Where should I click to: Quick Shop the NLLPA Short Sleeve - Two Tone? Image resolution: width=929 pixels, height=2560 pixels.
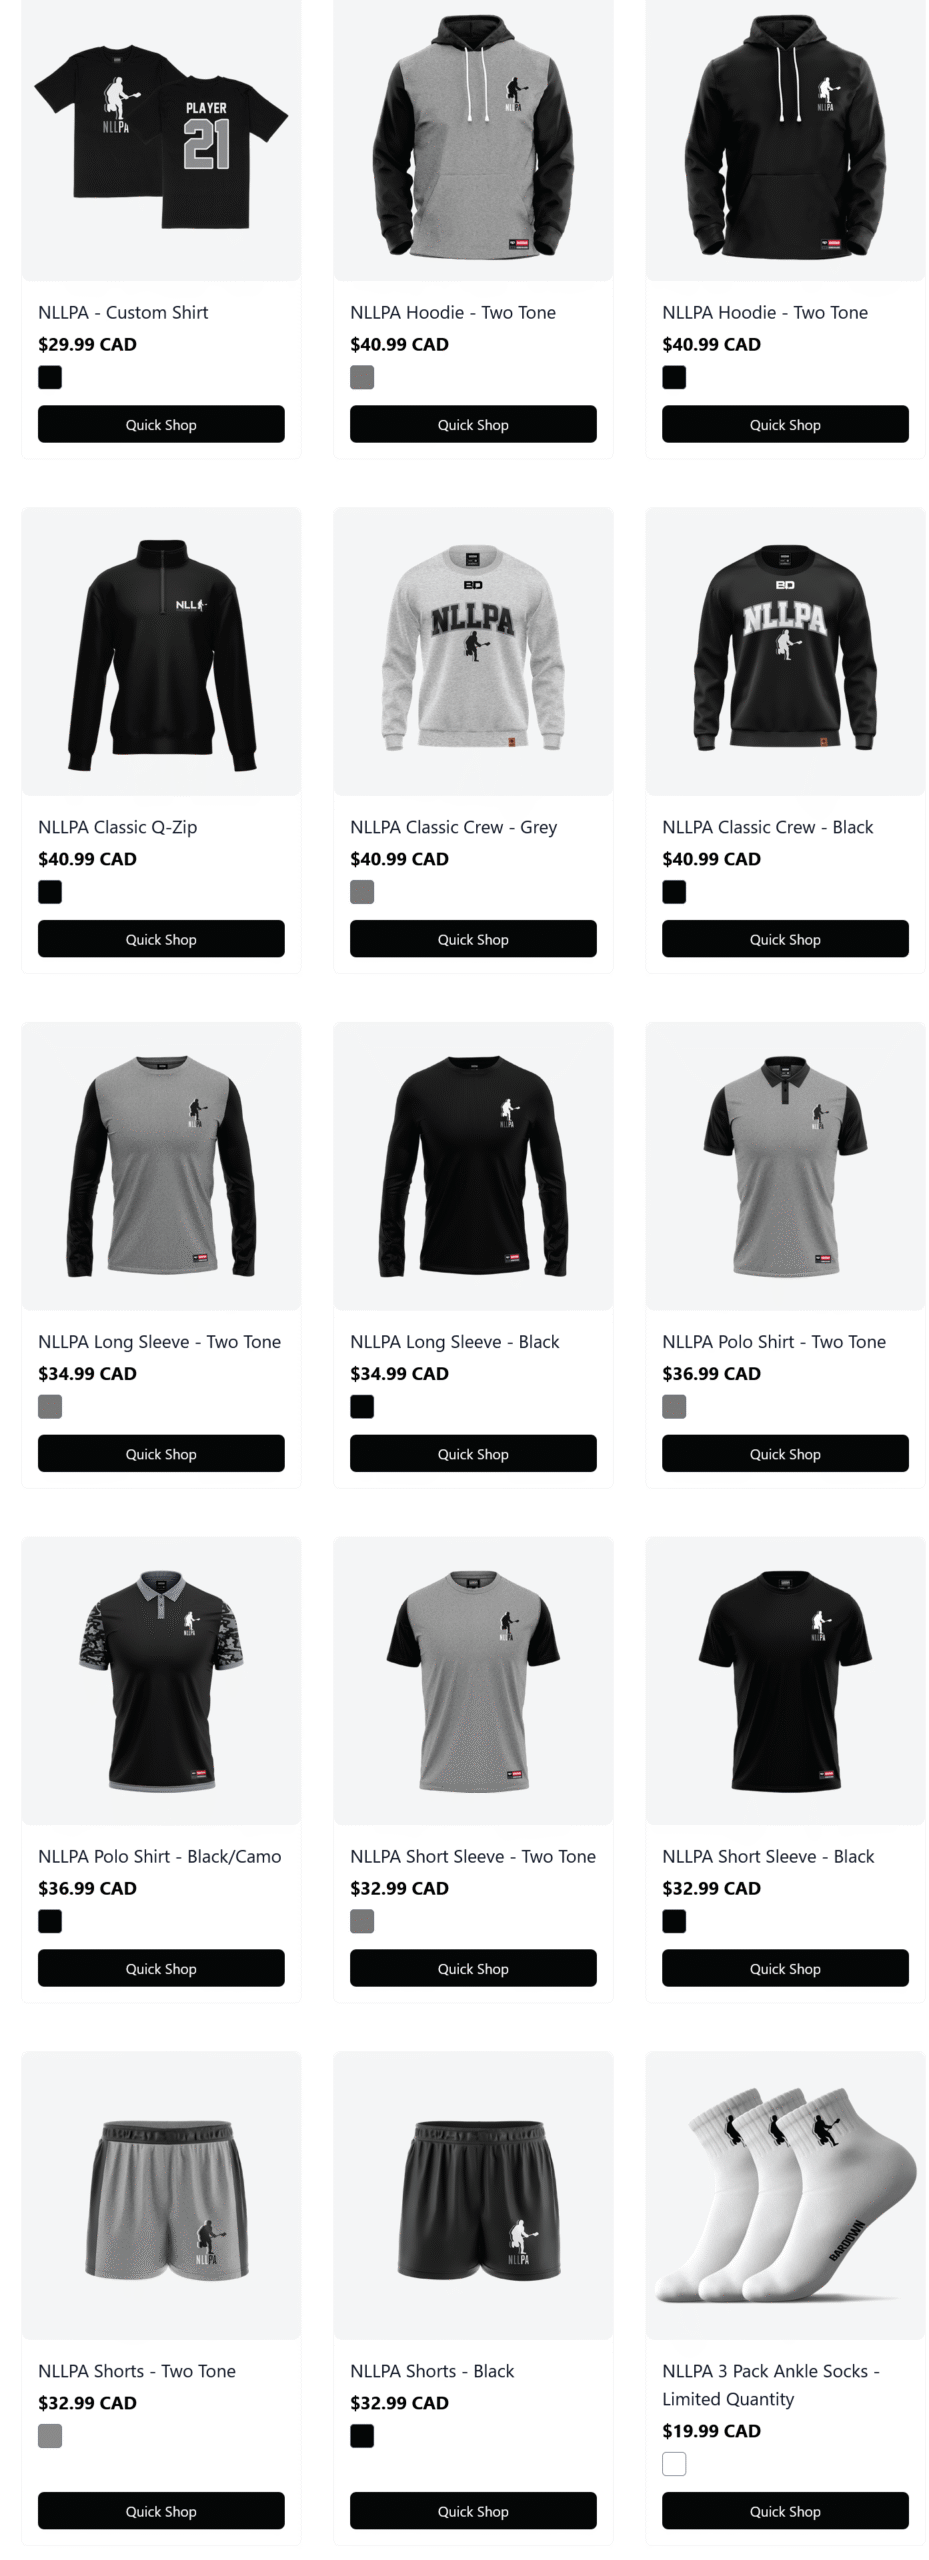point(473,1968)
